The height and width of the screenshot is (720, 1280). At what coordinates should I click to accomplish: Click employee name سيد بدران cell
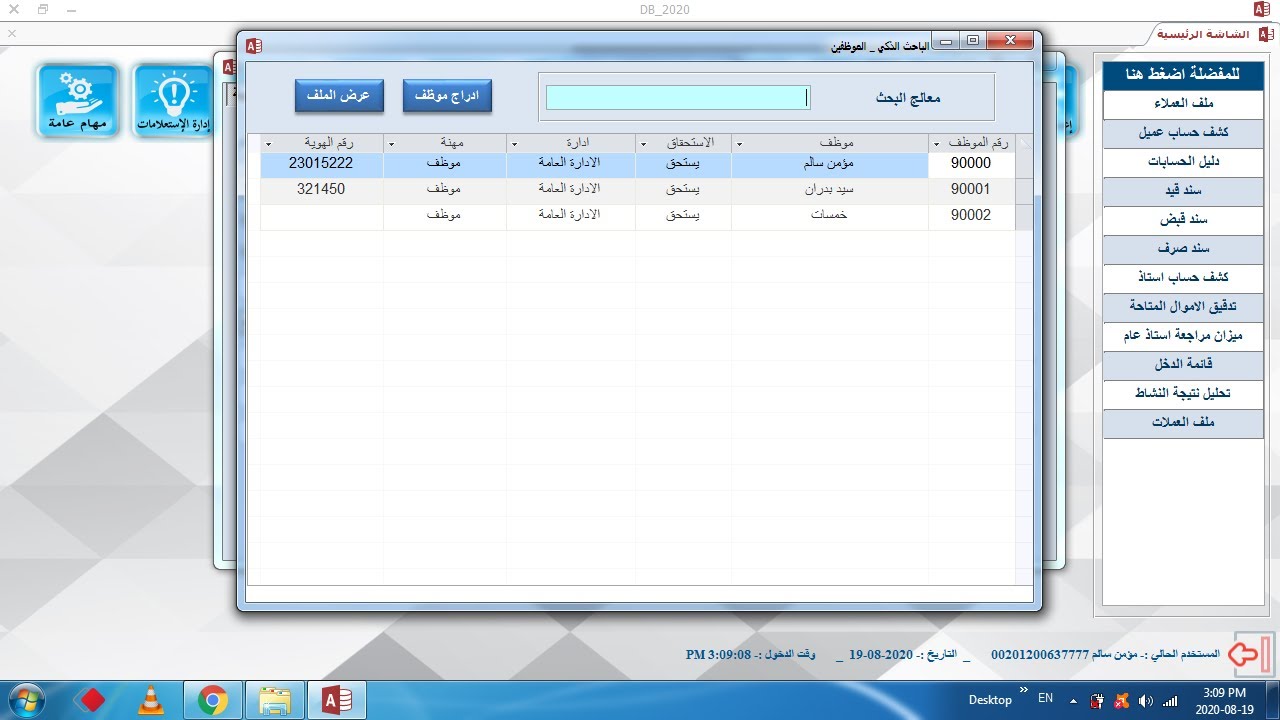pos(830,190)
